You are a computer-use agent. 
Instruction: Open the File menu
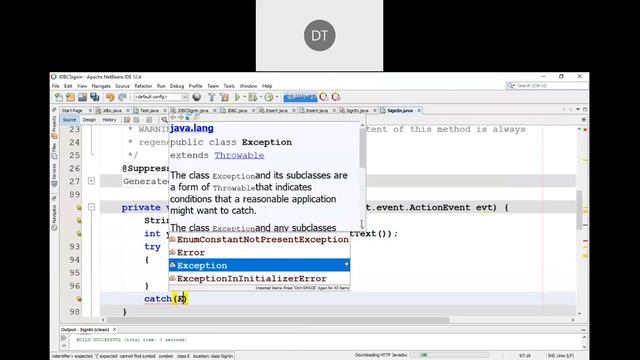pyautogui.click(x=56, y=86)
